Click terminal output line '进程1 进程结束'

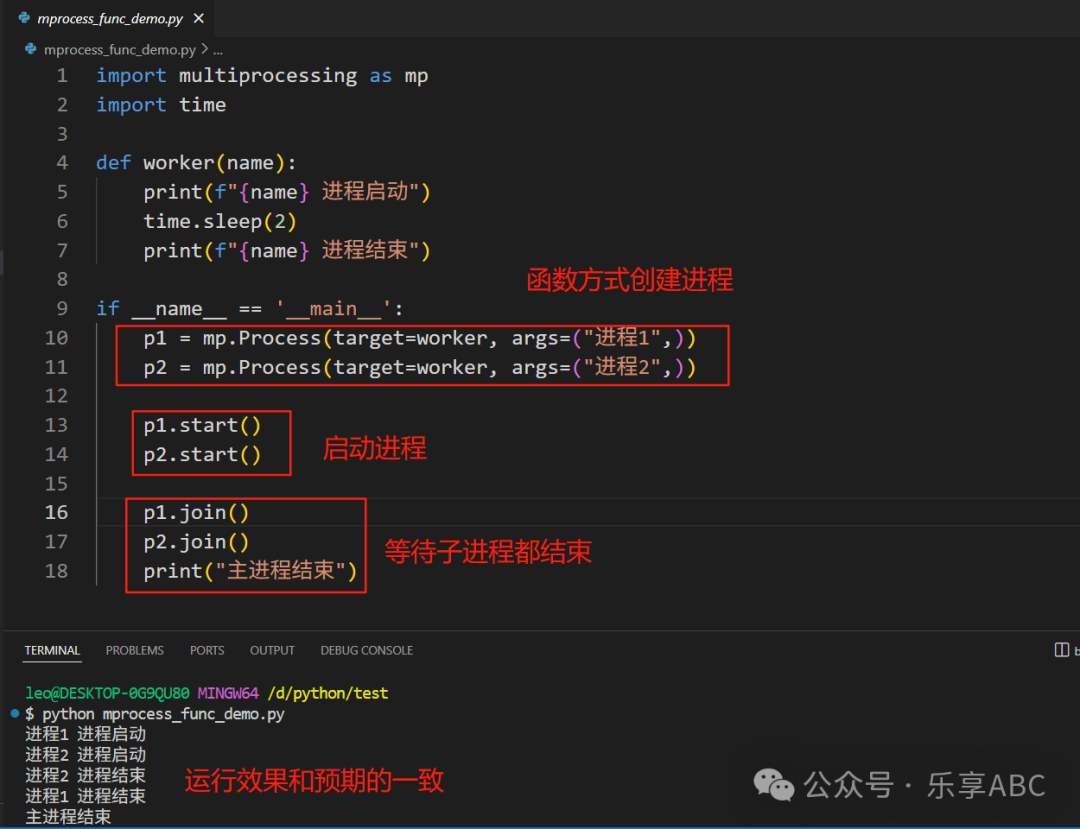85,796
